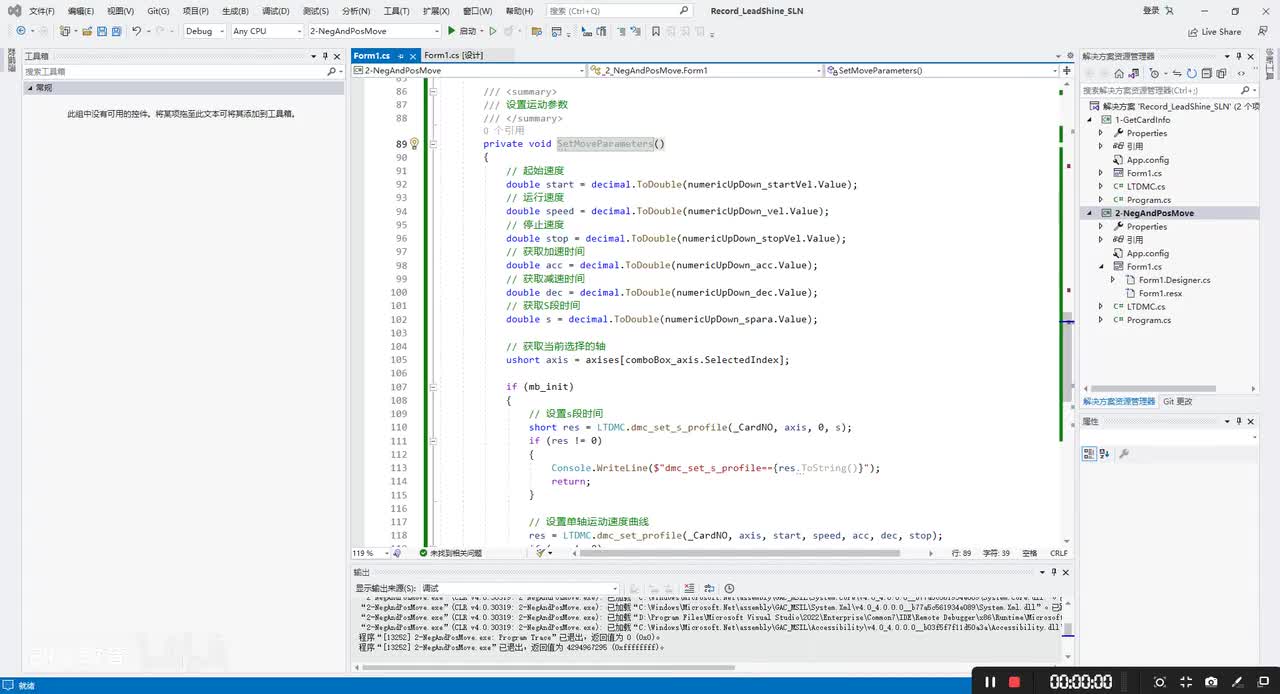Expand the LTDMC.cs node under 2-NegAndPosMove

pyautogui.click(x=1101, y=307)
